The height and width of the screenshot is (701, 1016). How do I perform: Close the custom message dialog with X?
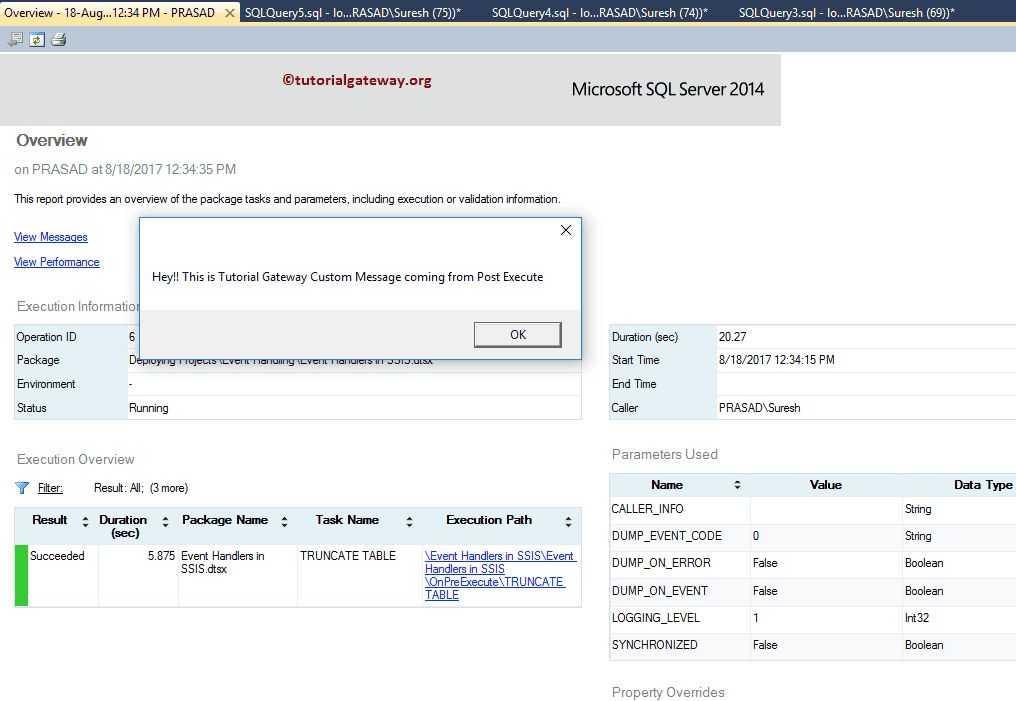566,229
